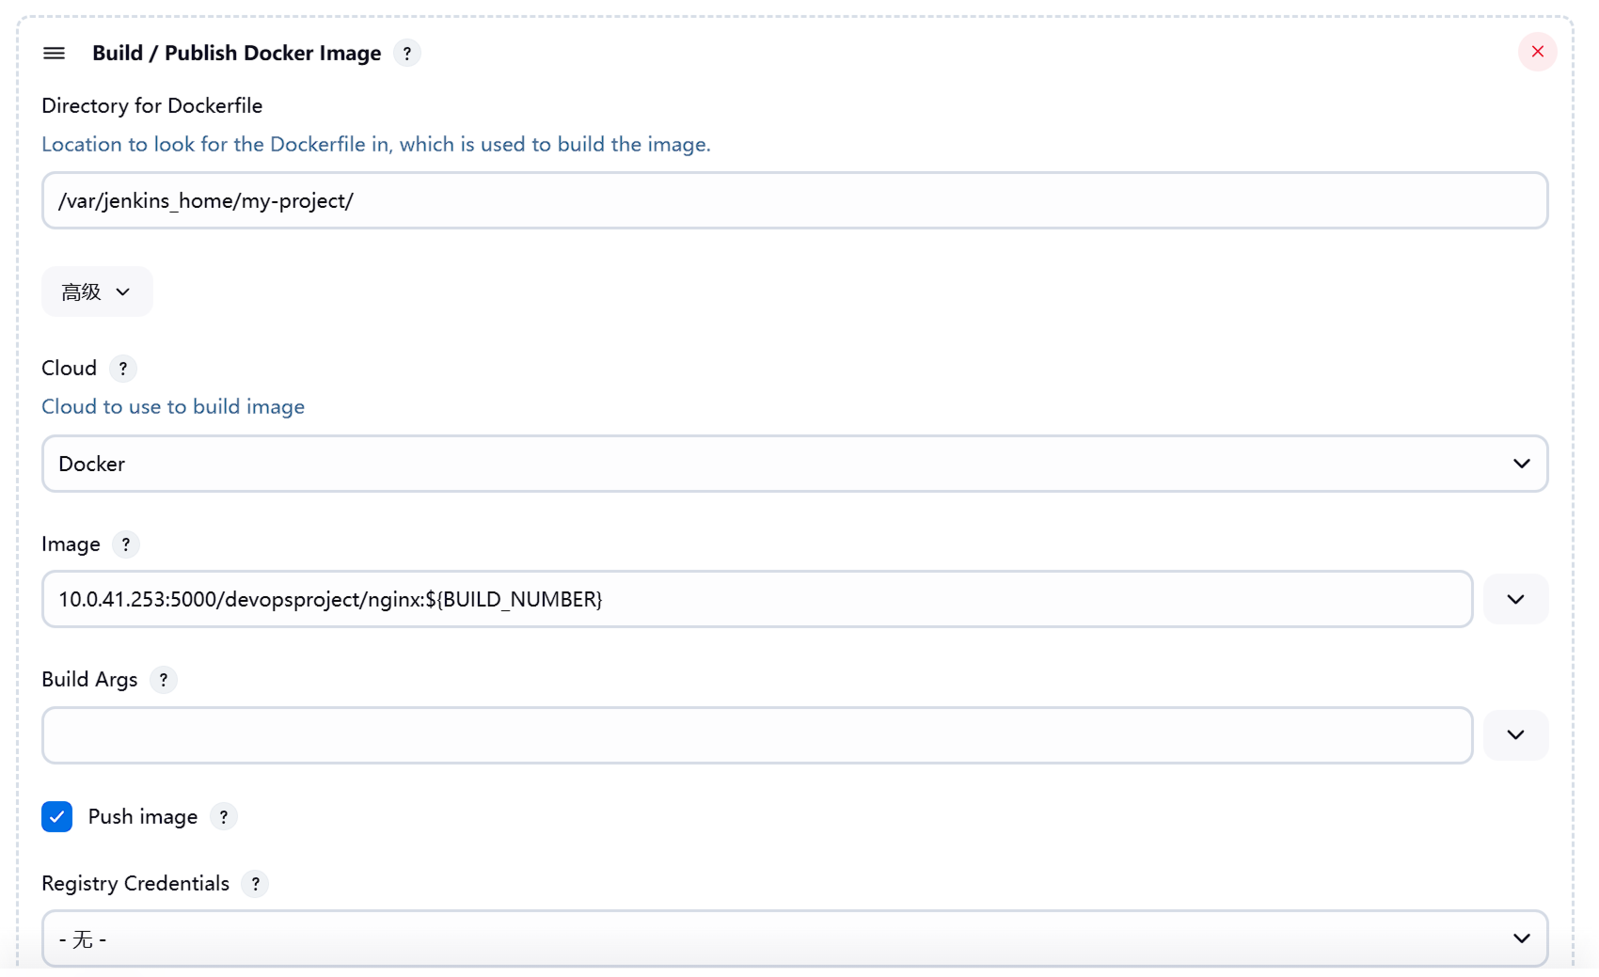
Task: Expand the 高级 advanced options
Action: click(97, 292)
